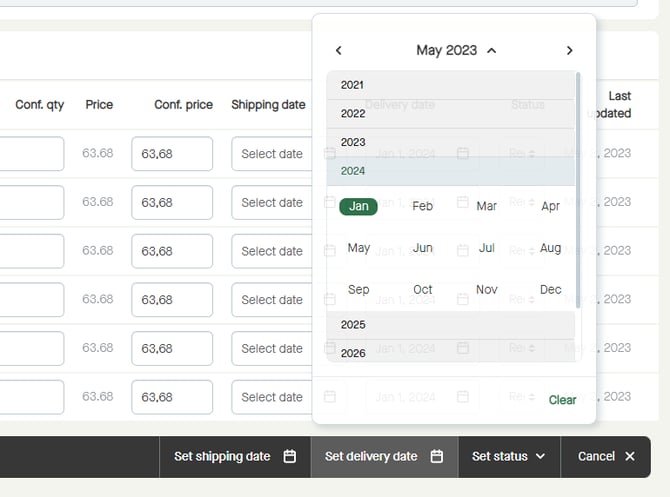Go to previous month with left arrow
Viewport: 670px width, 497px height.
coord(338,50)
